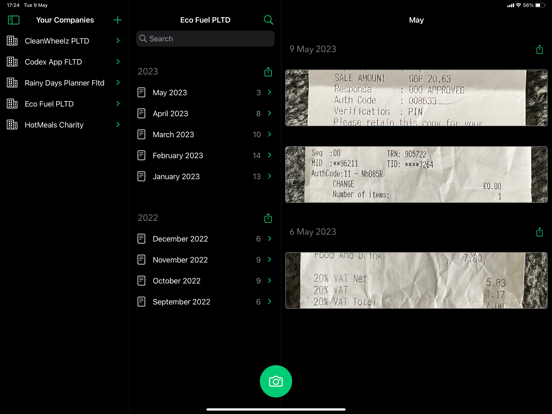This screenshot has width=552, height=414.
Task: Select Codex App FLTD company name
Action: (53, 62)
